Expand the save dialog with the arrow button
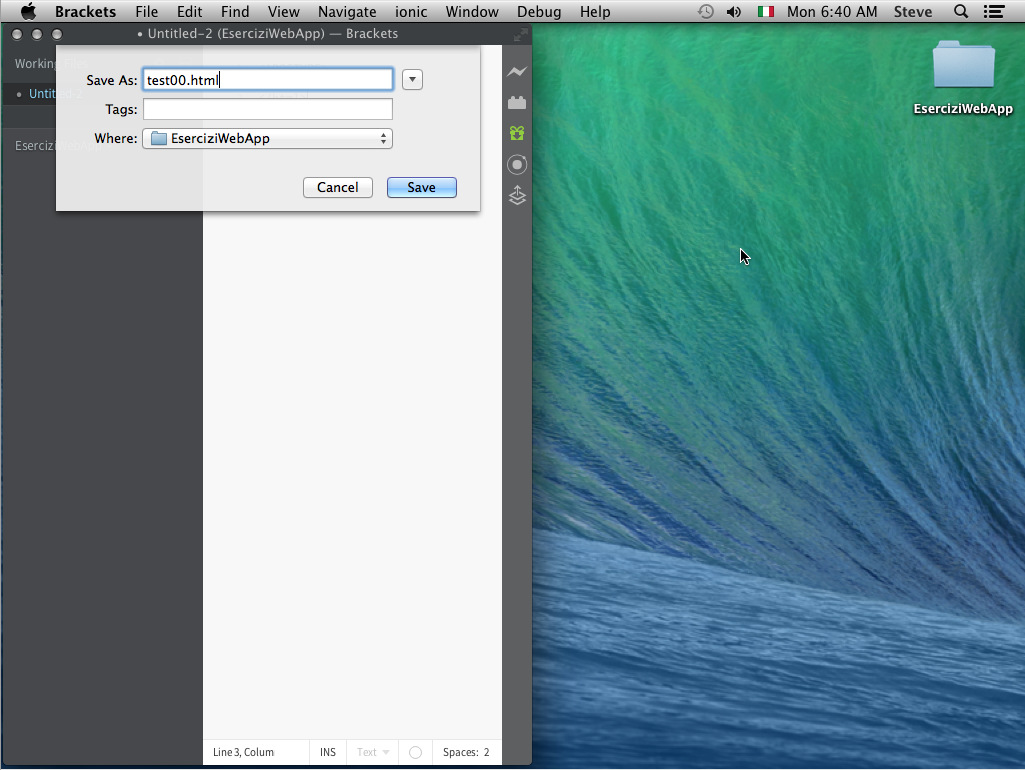The image size is (1025, 770). point(412,80)
